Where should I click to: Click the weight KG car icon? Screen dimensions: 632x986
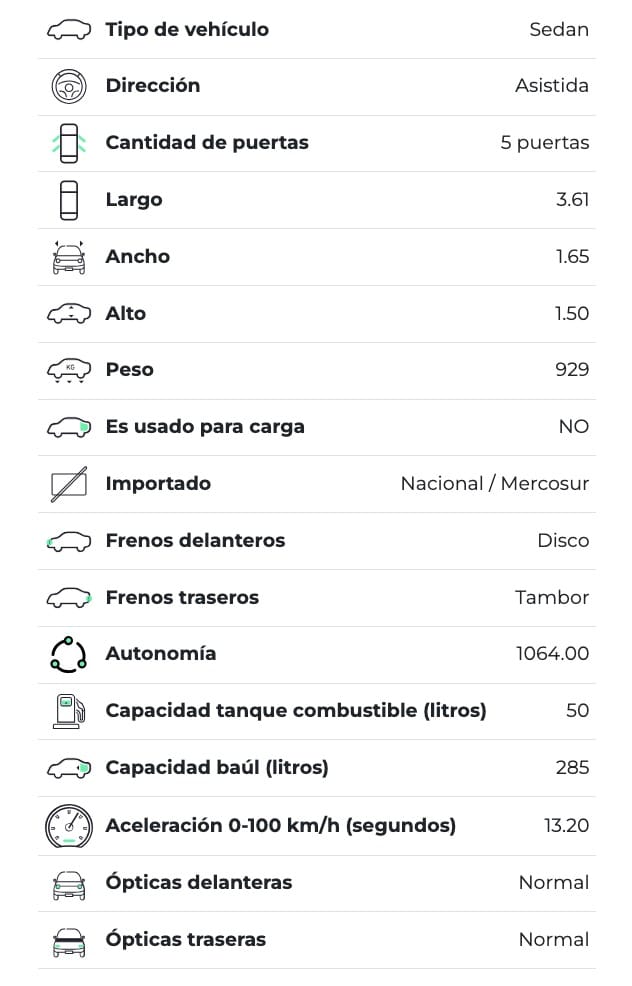[x=68, y=370]
